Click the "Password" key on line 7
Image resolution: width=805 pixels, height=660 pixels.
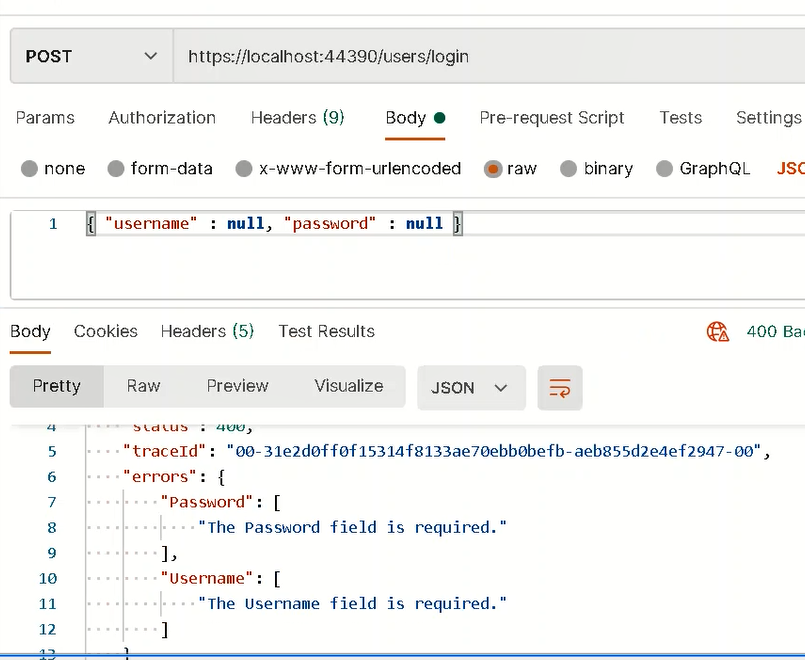click(207, 502)
